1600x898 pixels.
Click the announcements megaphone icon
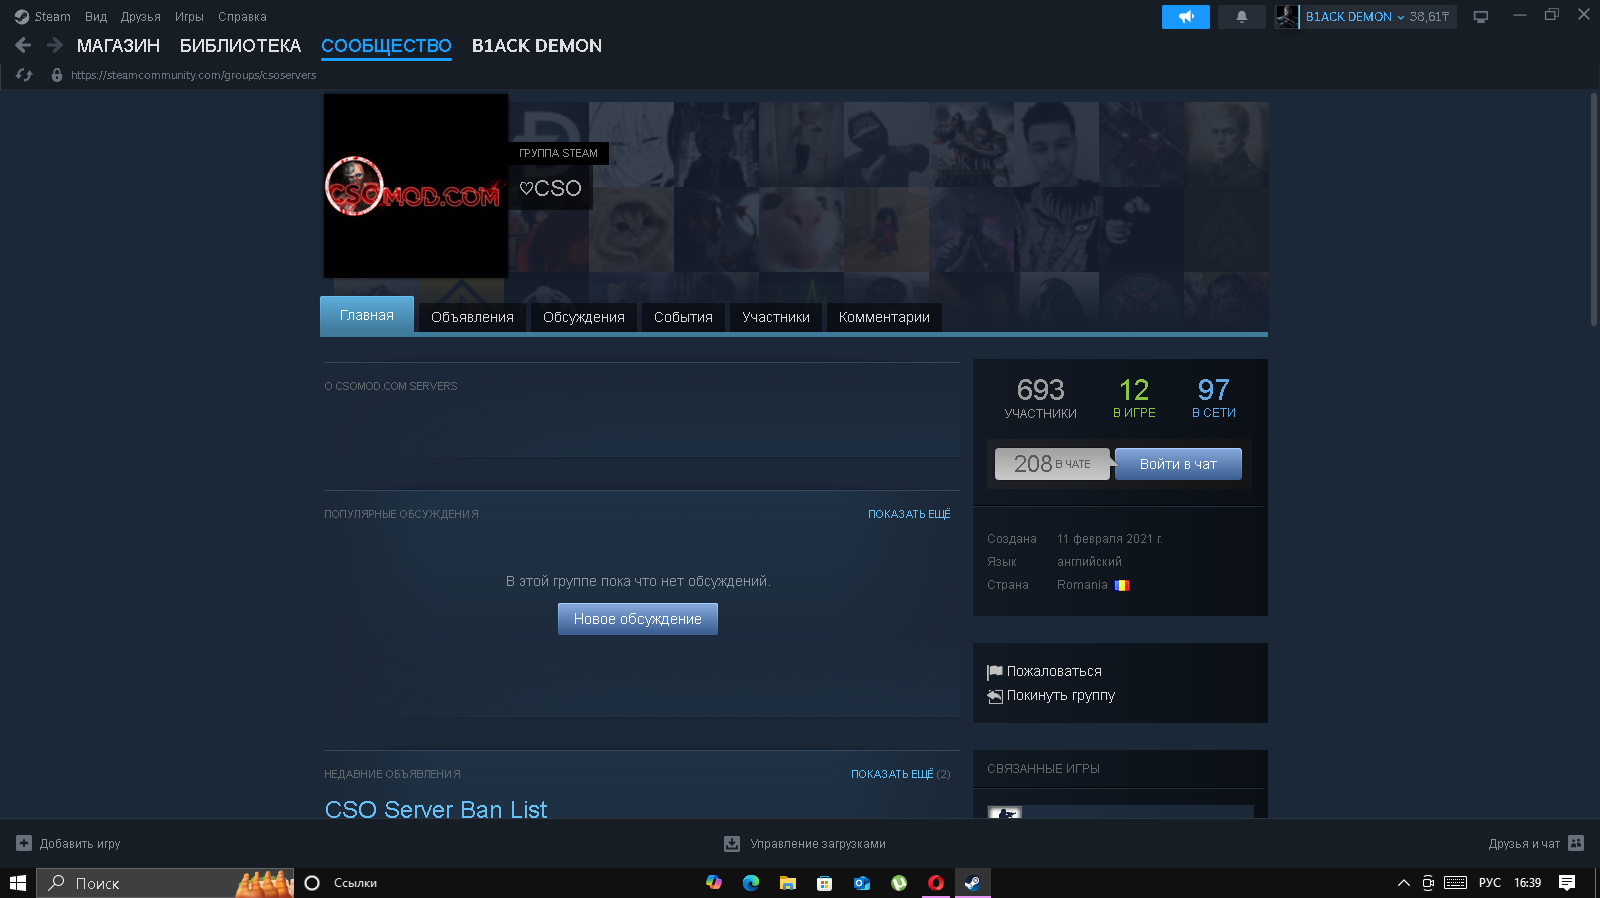click(1185, 17)
